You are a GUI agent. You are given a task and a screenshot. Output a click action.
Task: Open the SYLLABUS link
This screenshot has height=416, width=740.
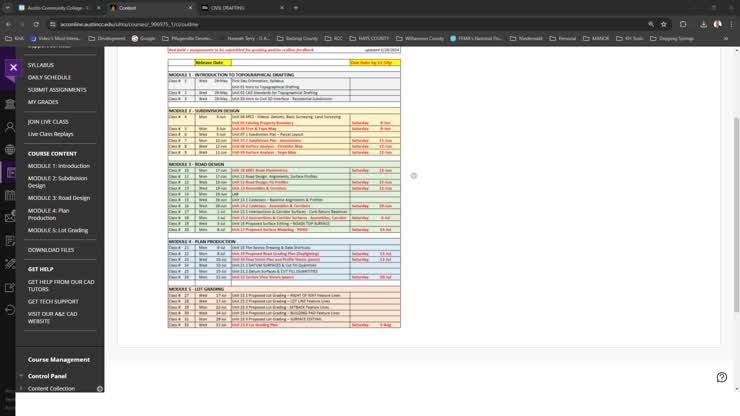click(41, 65)
